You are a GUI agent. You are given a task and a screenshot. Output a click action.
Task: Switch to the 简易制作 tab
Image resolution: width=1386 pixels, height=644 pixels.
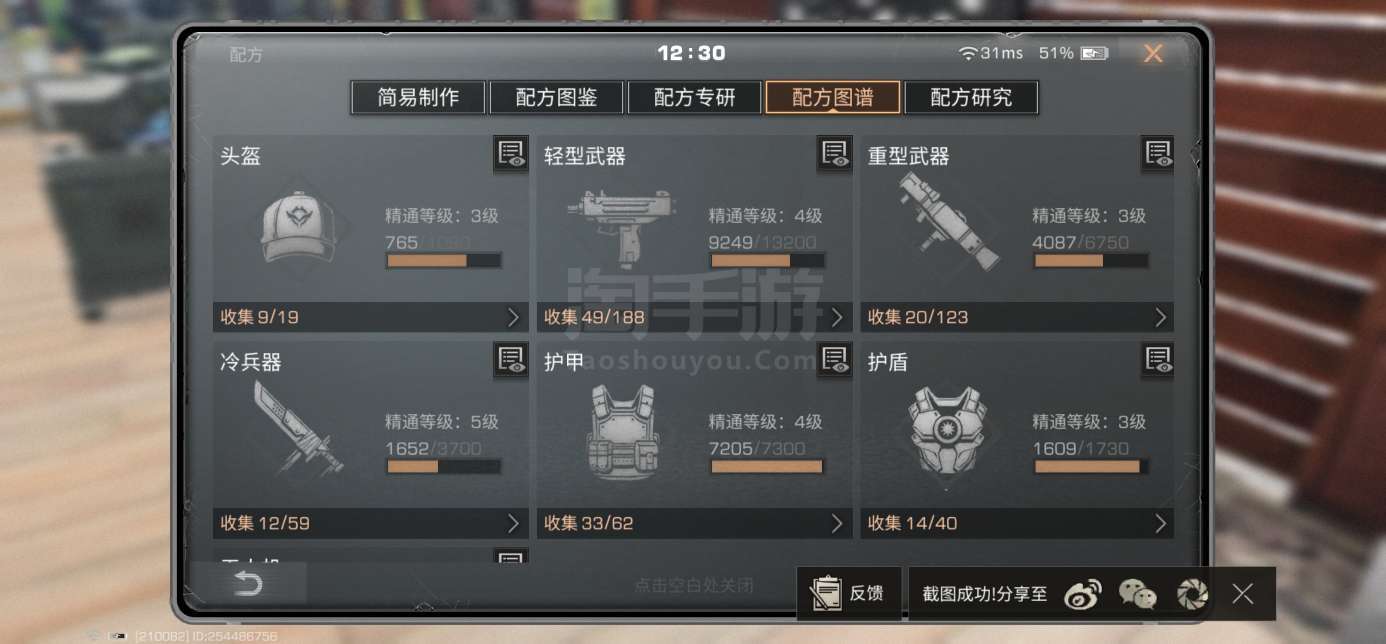(x=418, y=98)
